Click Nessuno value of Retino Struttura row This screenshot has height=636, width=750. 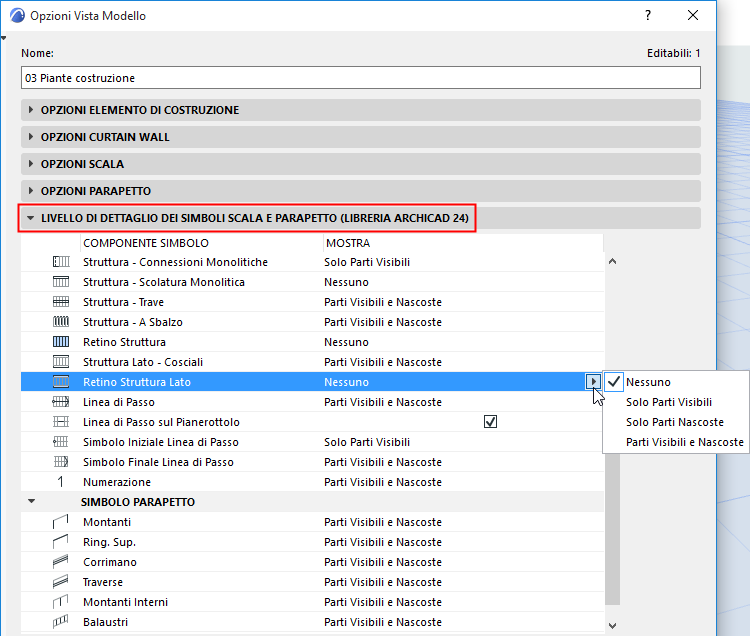(x=346, y=342)
